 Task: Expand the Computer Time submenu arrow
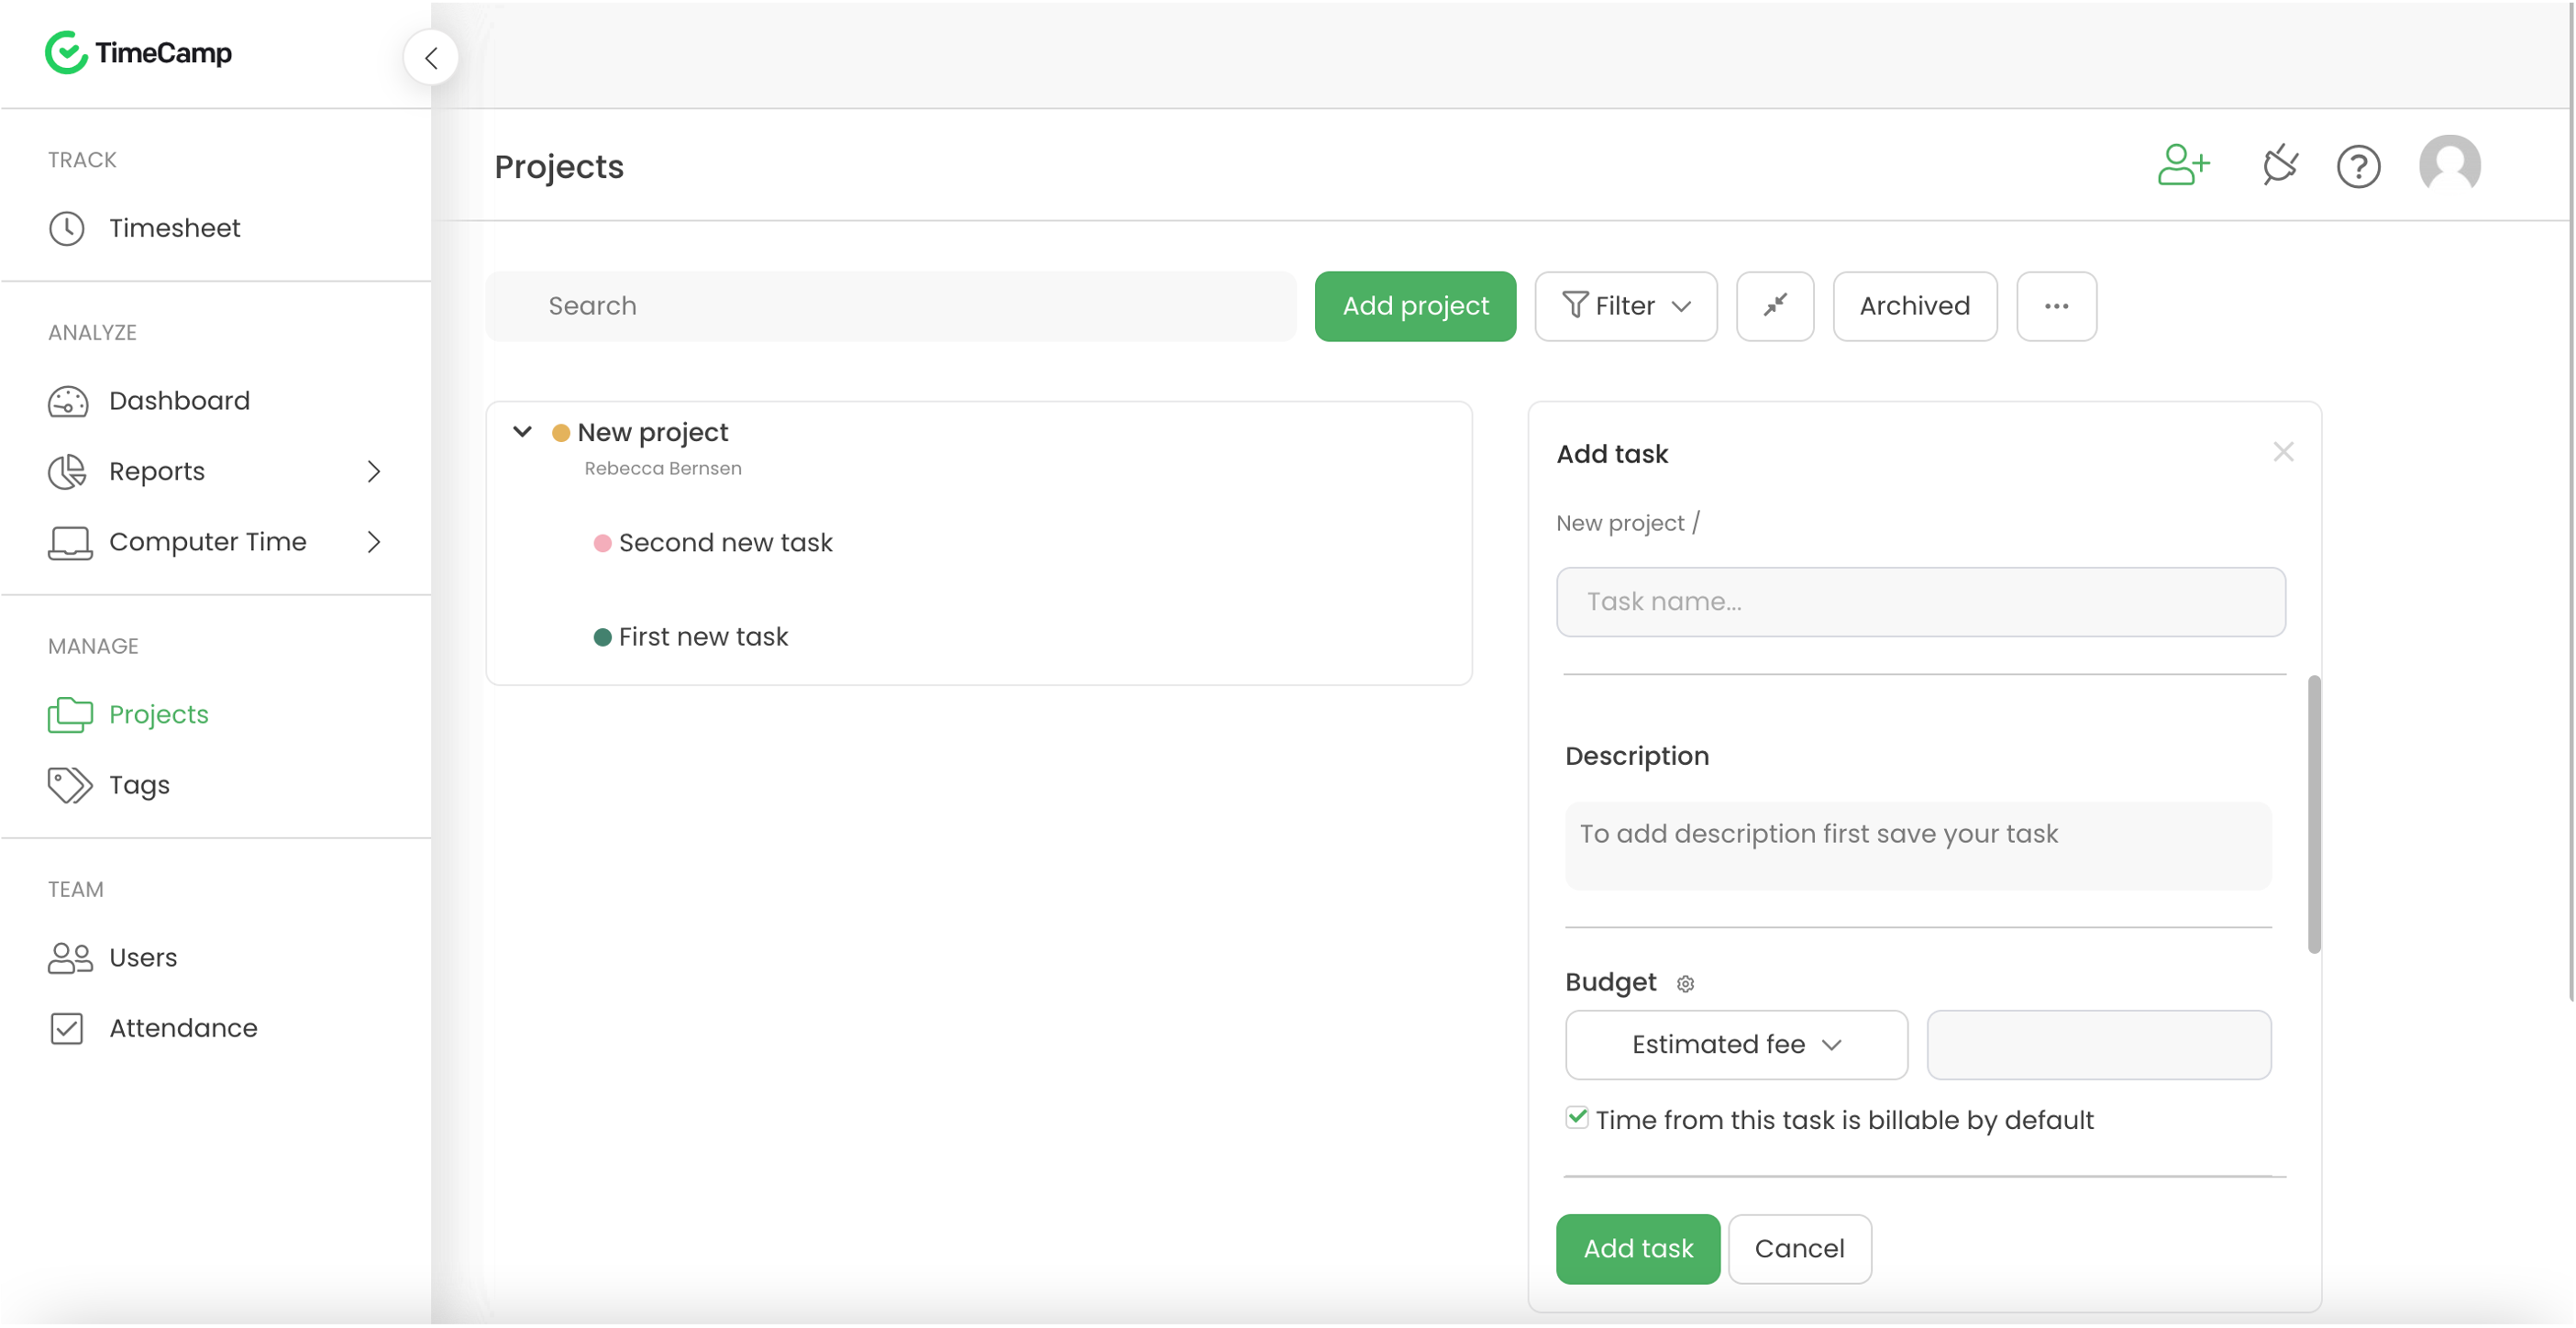[x=374, y=542]
